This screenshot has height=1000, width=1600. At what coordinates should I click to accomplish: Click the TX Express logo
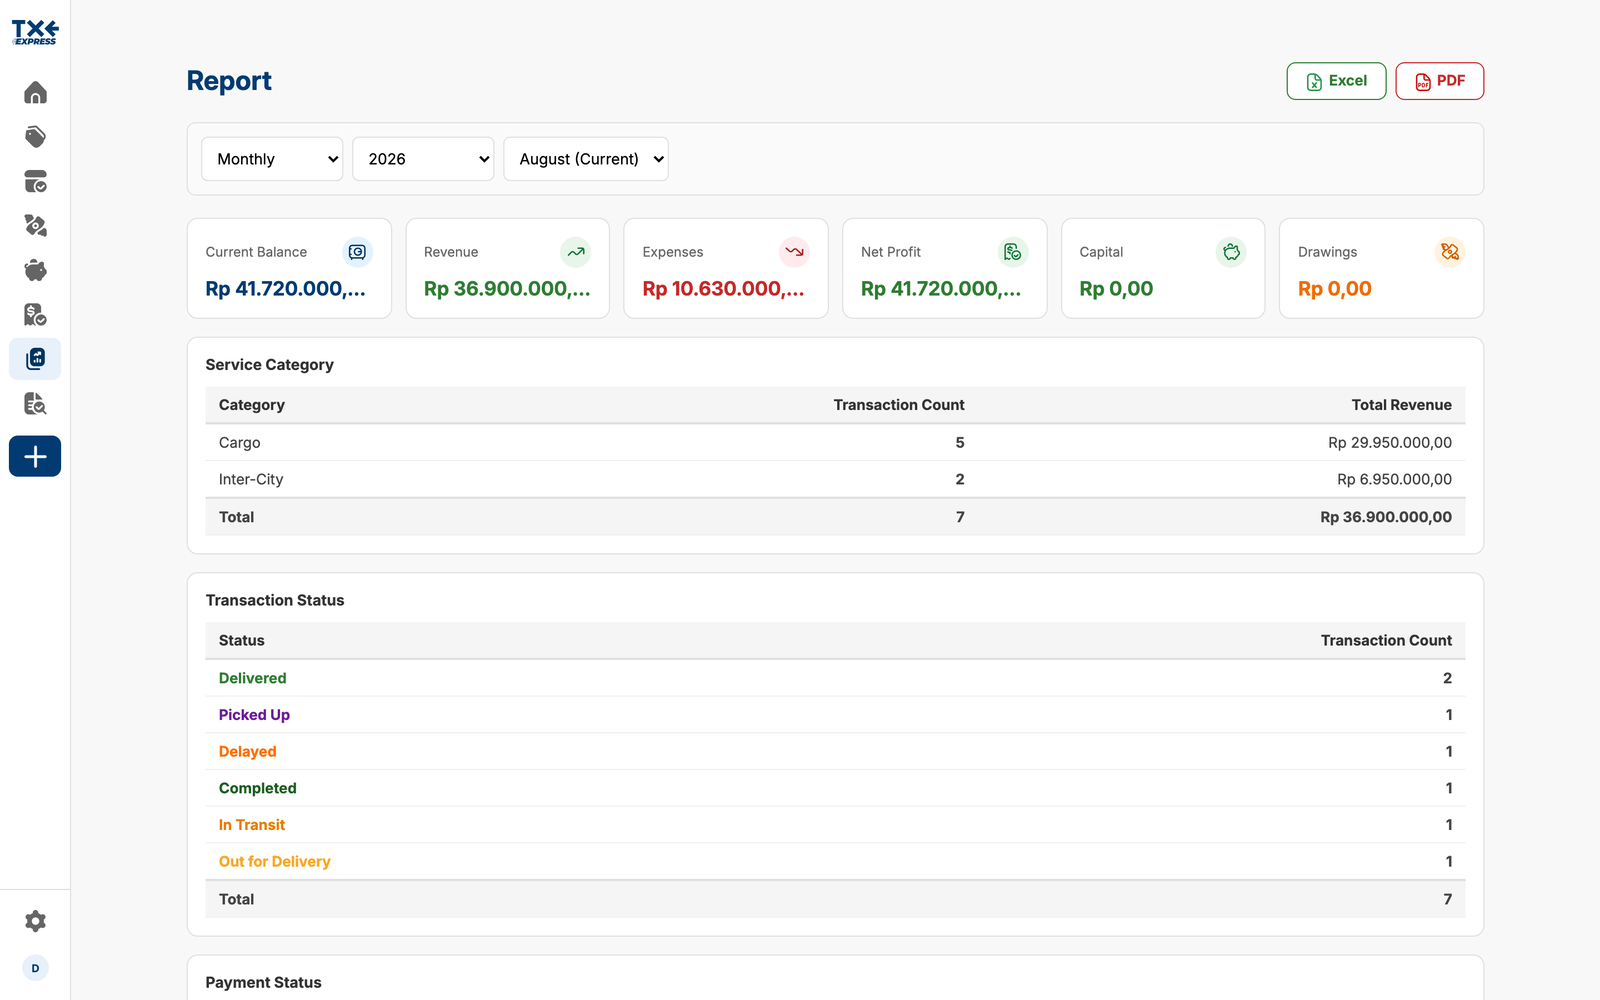(35, 32)
